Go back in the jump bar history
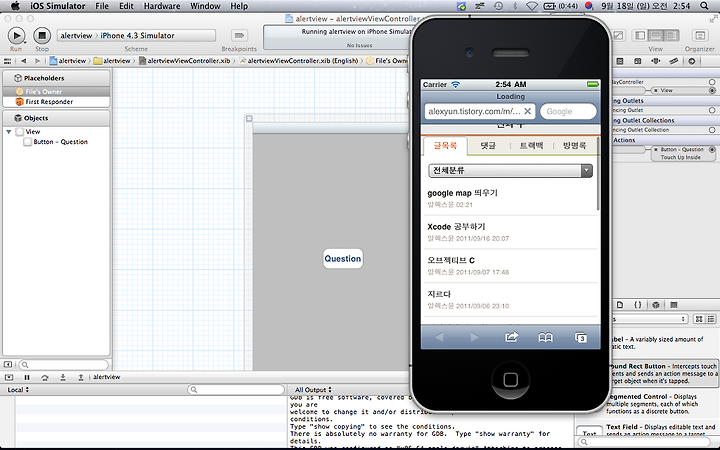Screen dimensions: 720x450 pyautogui.click(x=23, y=61)
